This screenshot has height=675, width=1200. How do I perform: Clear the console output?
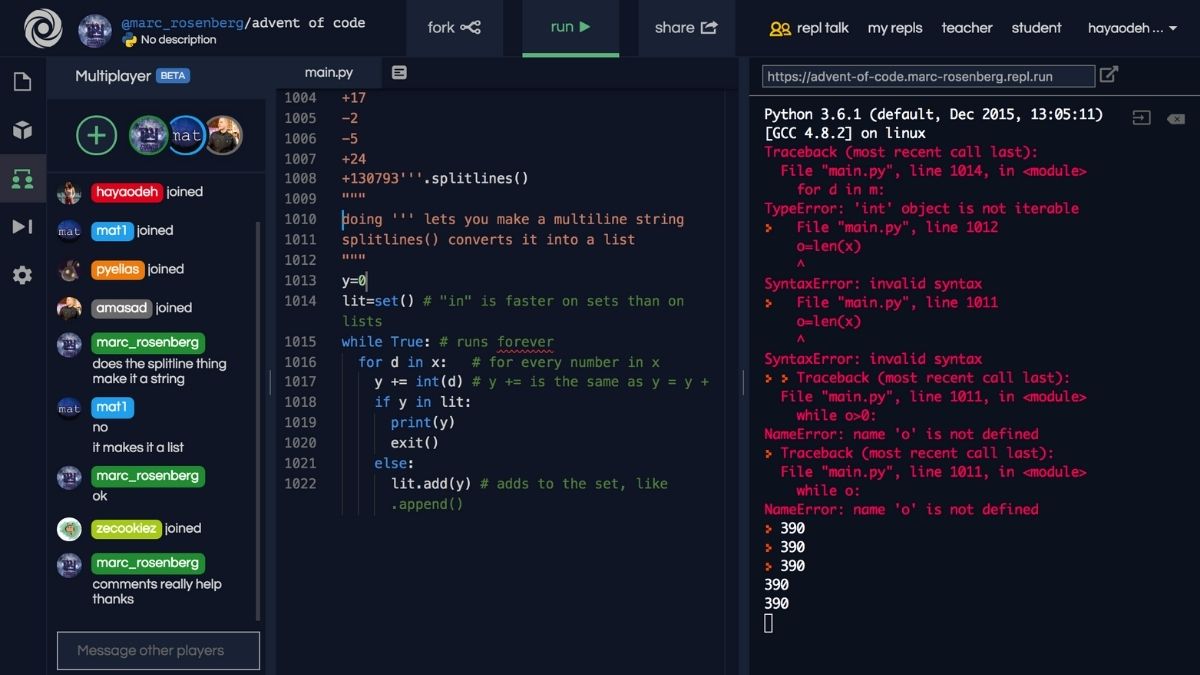pyautogui.click(x=1173, y=117)
